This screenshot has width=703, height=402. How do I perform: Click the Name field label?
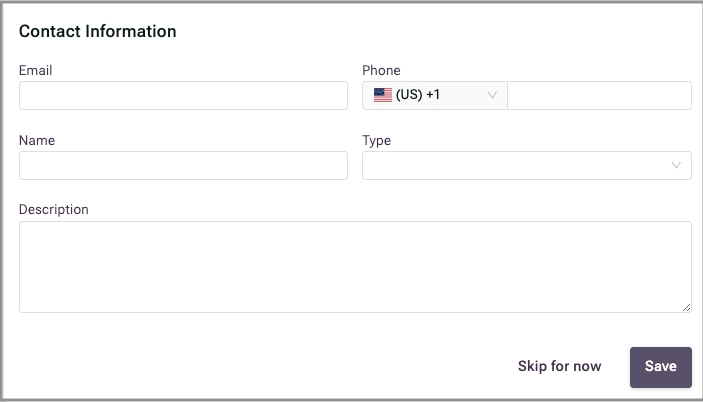37,141
